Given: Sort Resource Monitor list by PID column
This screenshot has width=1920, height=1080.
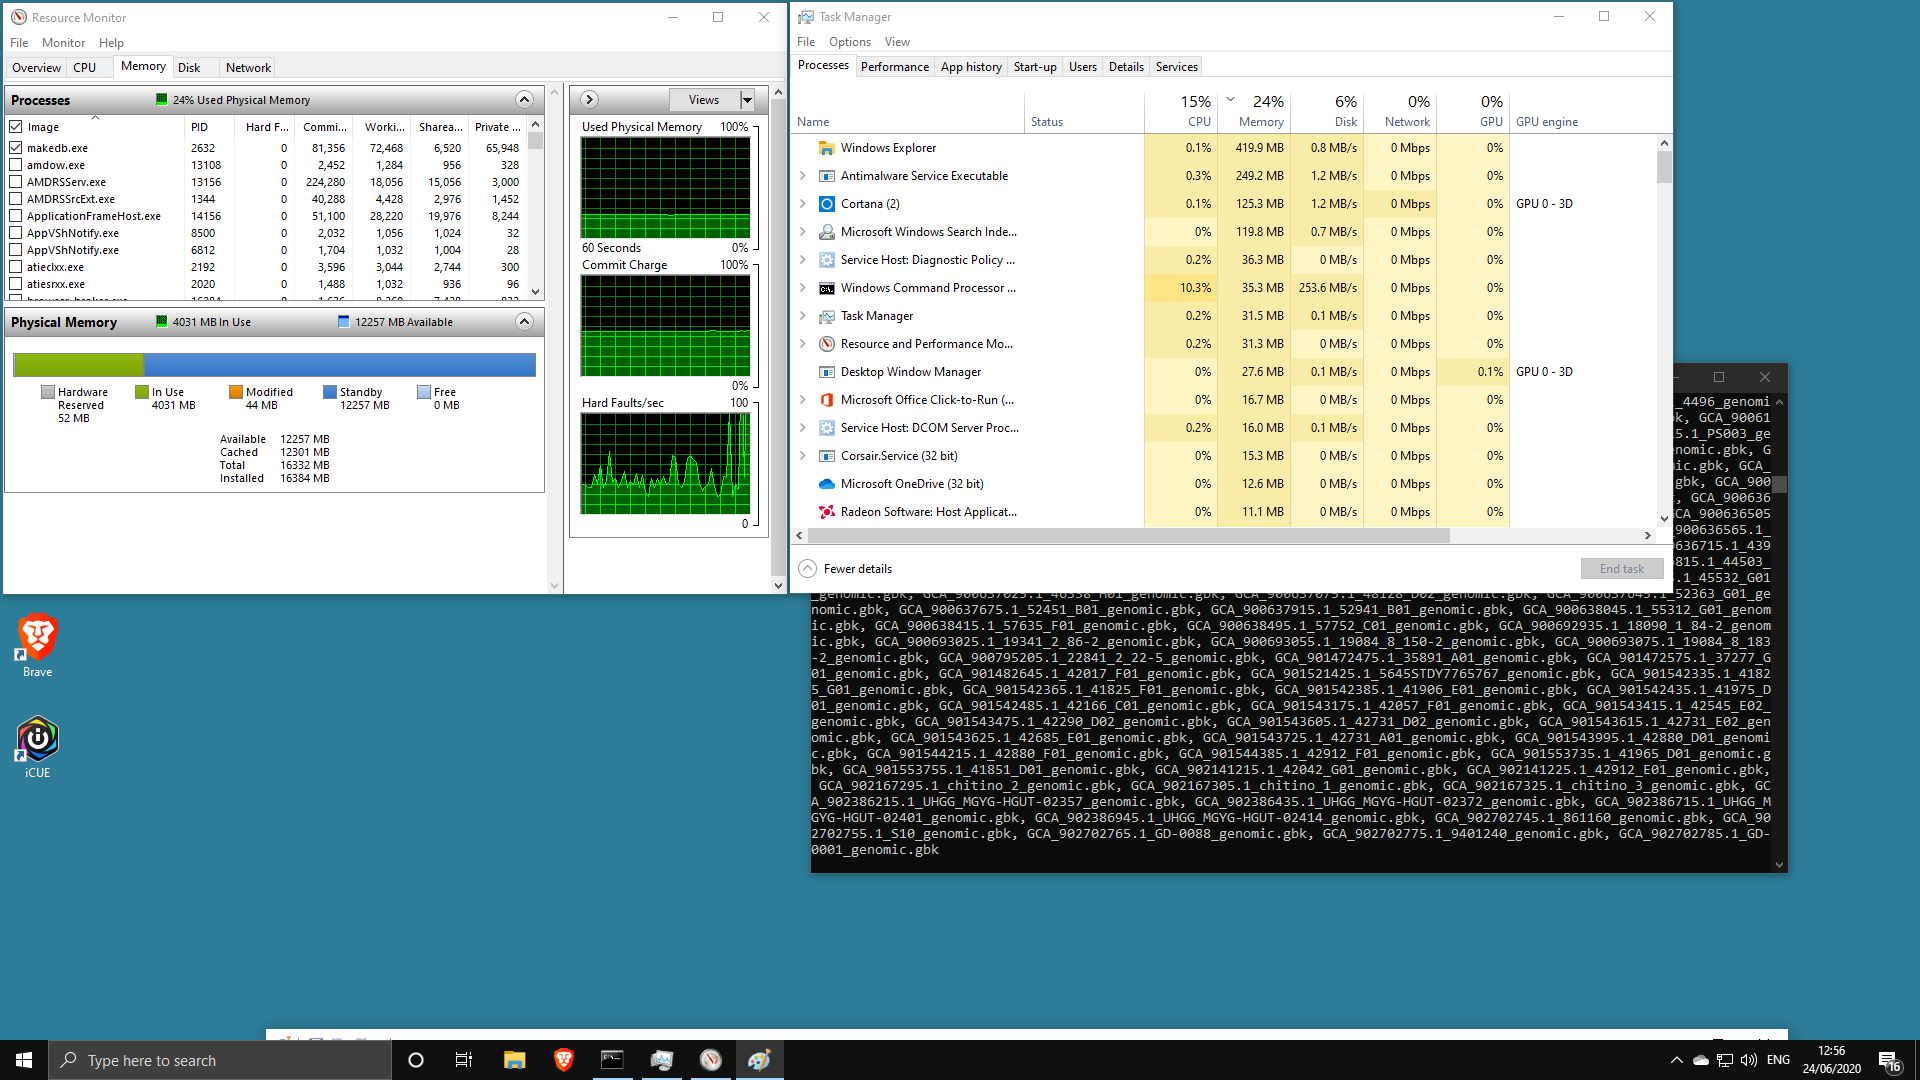Looking at the screenshot, I should pos(209,127).
